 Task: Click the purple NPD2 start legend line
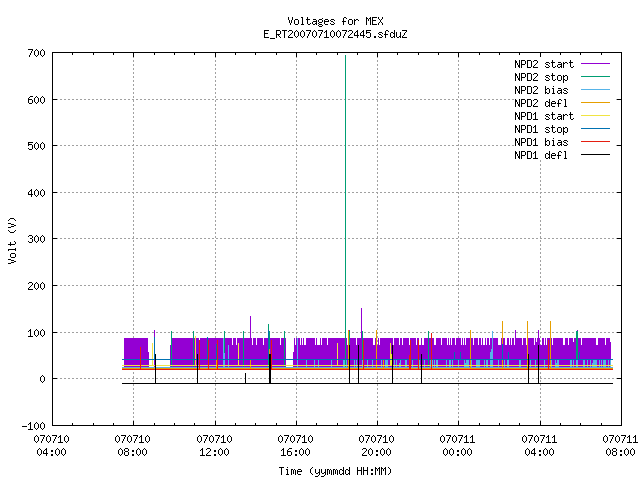pyautogui.click(x=595, y=64)
